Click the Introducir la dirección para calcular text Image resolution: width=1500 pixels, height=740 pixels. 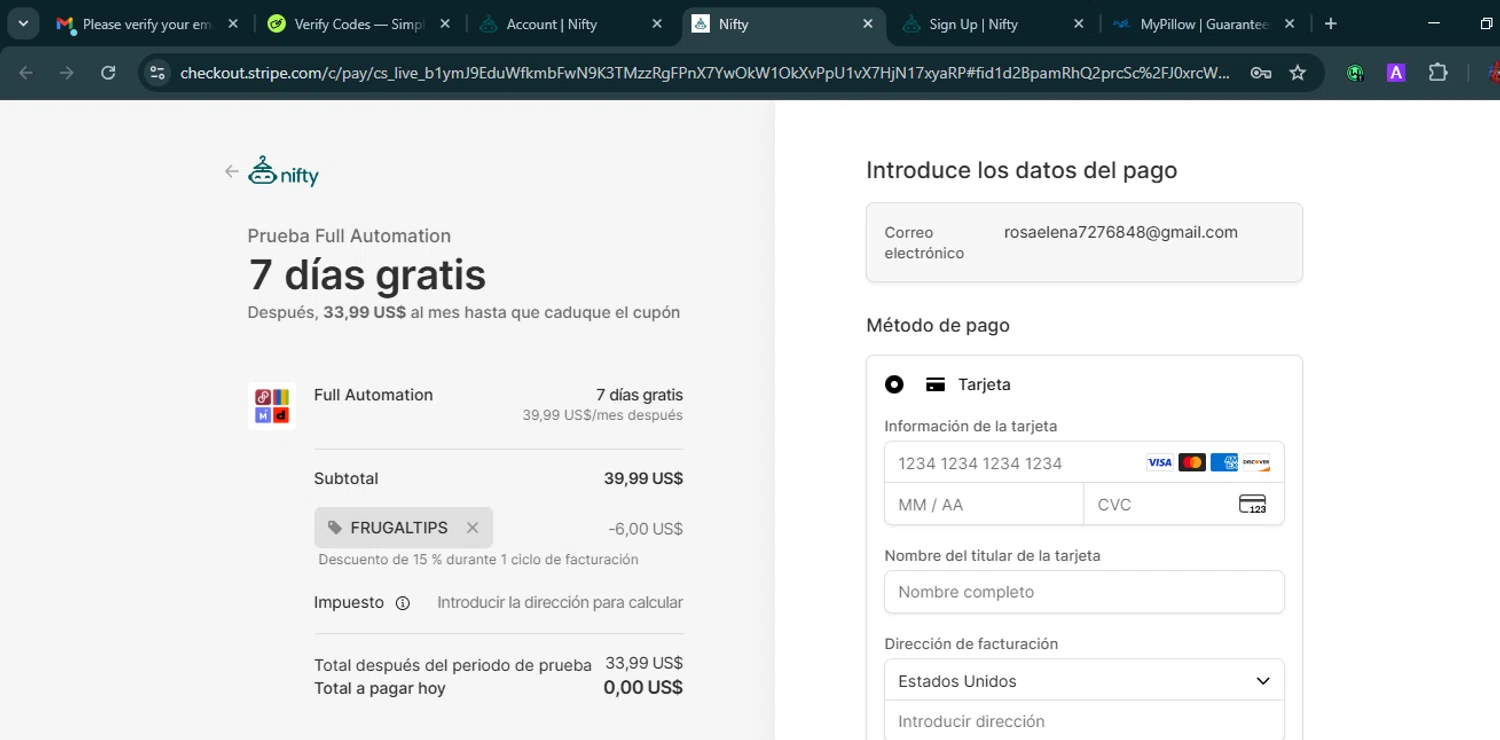(x=560, y=603)
